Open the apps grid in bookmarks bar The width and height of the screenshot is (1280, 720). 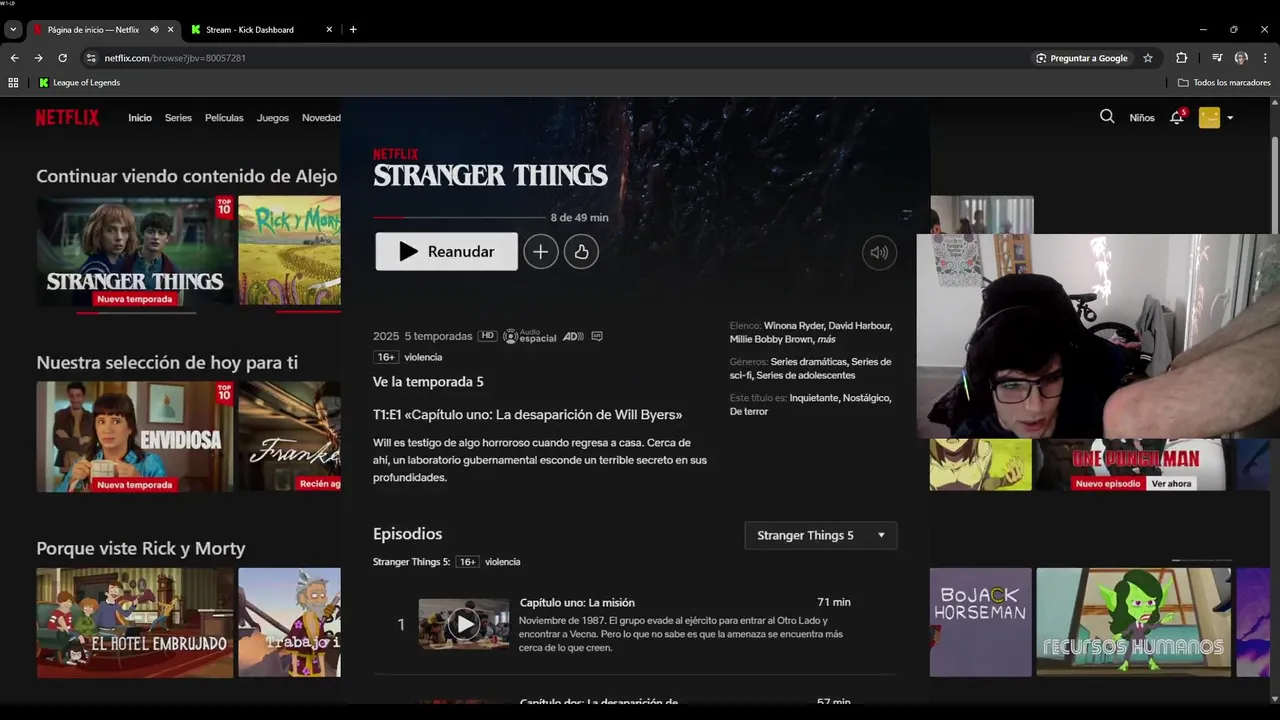point(13,83)
